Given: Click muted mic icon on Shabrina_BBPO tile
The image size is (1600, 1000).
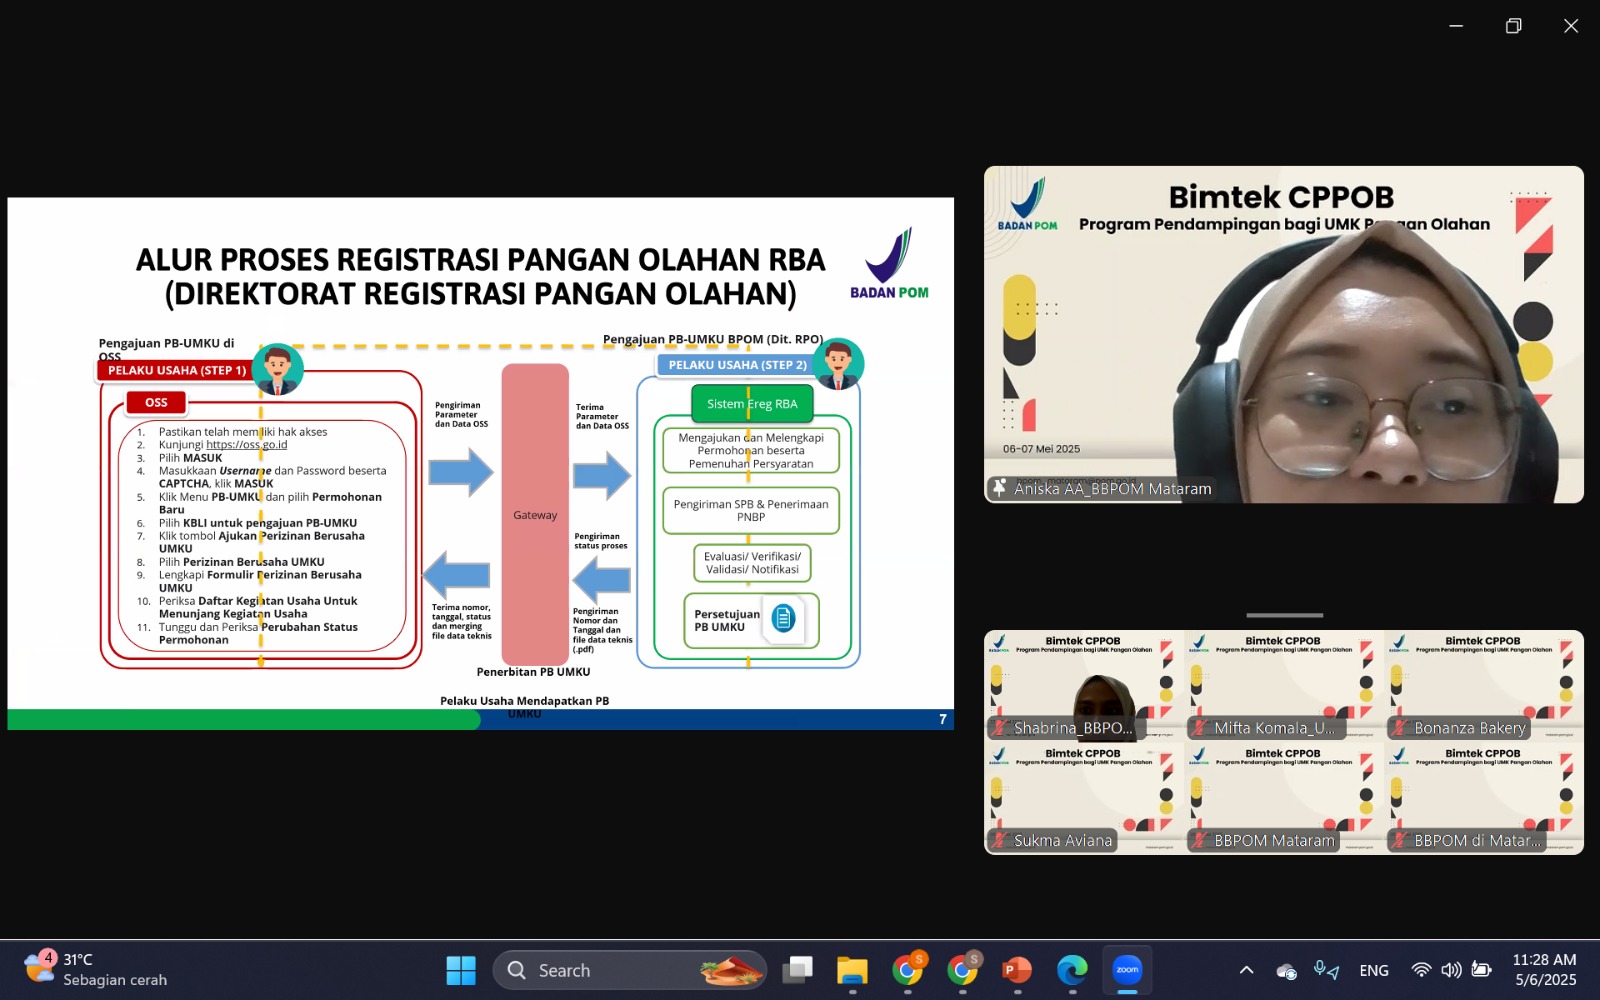Looking at the screenshot, I should [999, 728].
